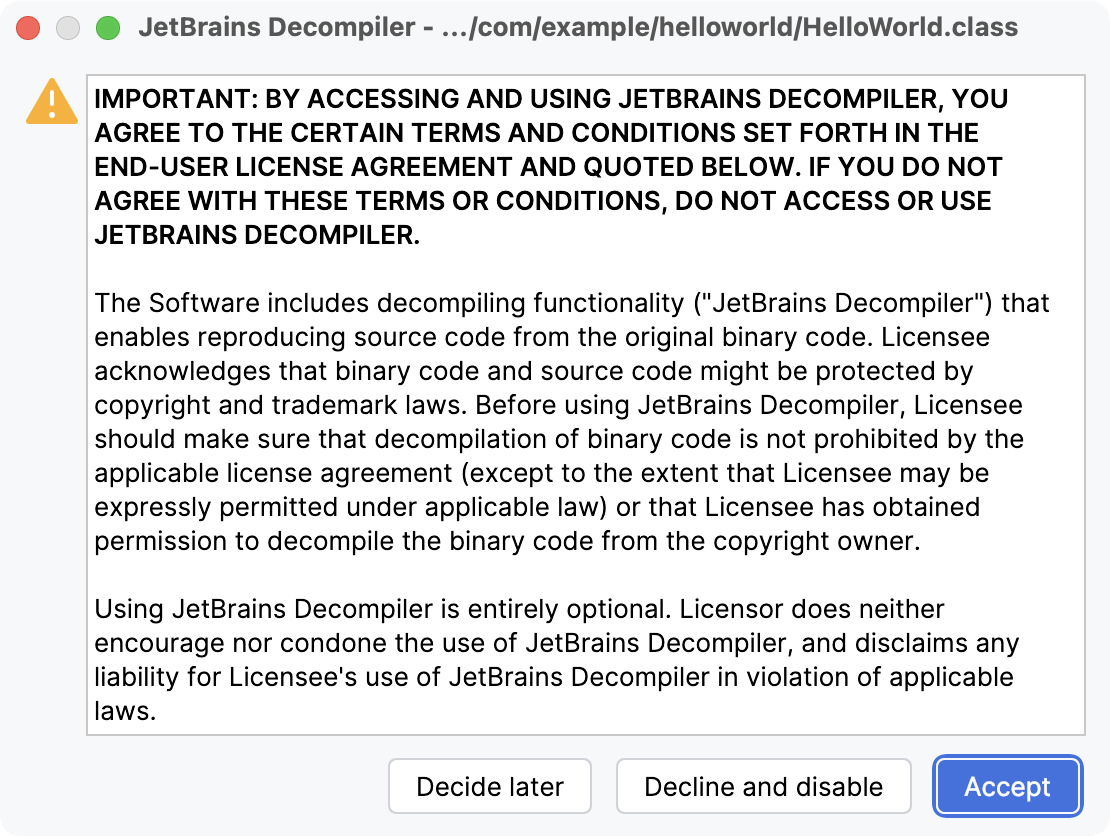The width and height of the screenshot is (1110, 836).
Task: Postpone the decision with "Decide later"
Action: pyautogui.click(x=490, y=786)
